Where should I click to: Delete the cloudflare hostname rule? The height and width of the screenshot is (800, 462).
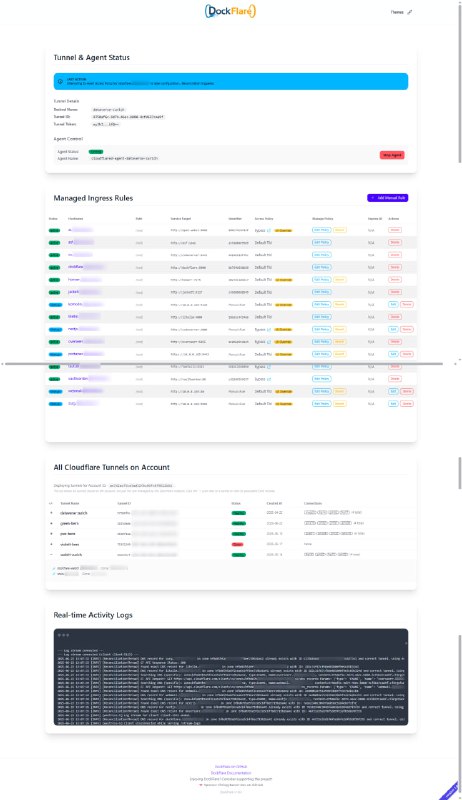coord(395,267)
